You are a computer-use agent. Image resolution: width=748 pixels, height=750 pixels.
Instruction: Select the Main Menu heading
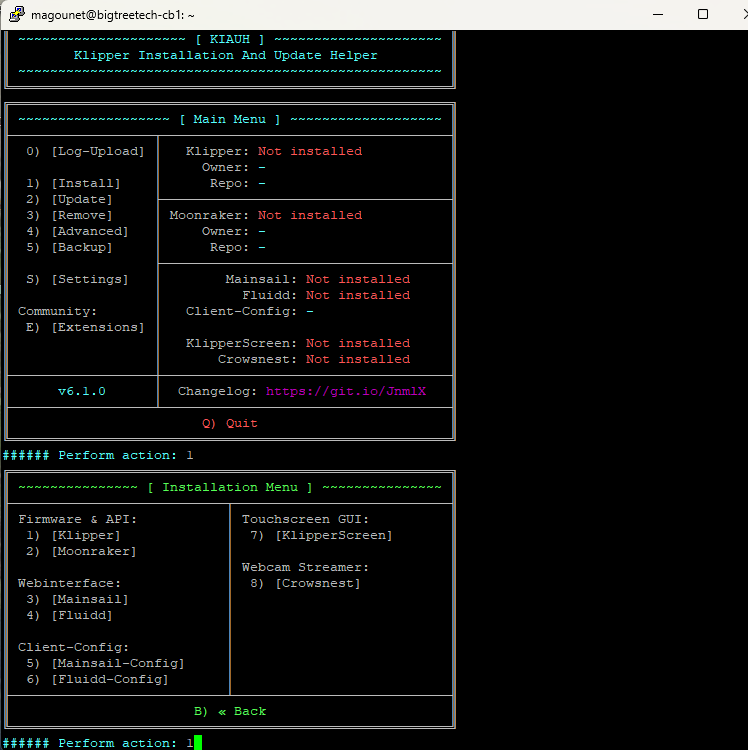[x=230, y=119]
